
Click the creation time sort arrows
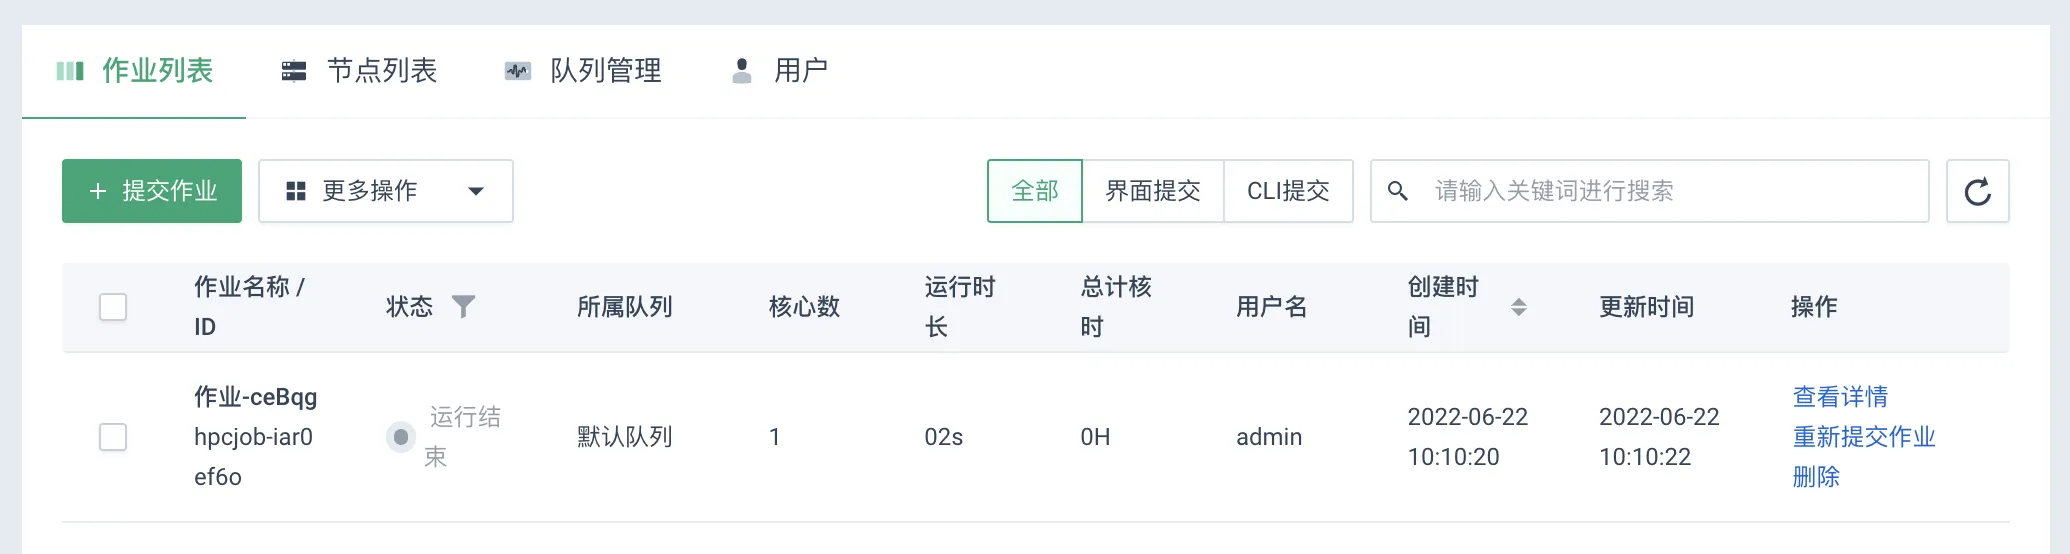pos(1518,307)
